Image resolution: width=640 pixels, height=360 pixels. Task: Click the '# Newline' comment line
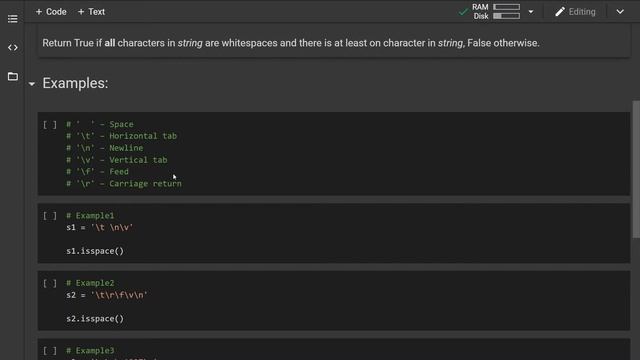[x=104, y=148]
